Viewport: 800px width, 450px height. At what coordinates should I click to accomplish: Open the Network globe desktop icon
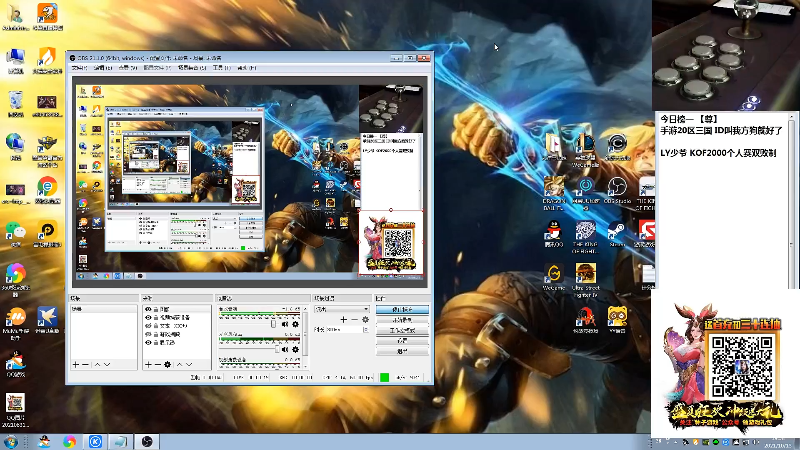pos(15,147)
